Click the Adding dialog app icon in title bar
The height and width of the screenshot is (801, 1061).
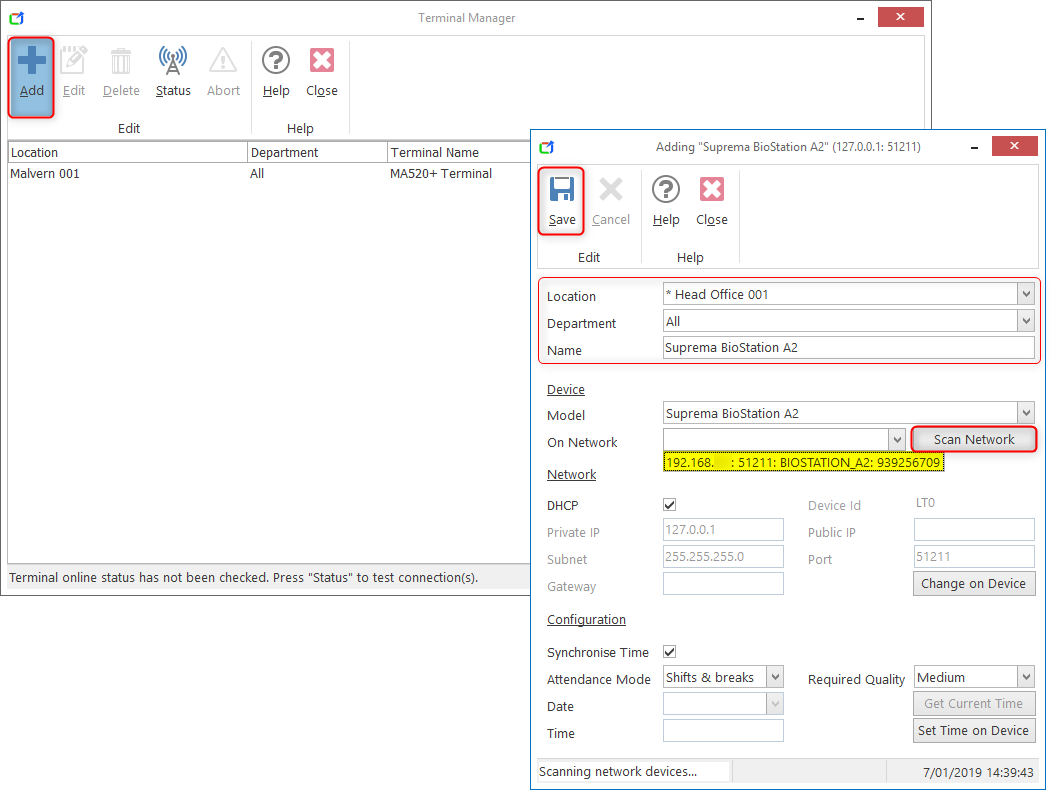(x=547, y=147)
